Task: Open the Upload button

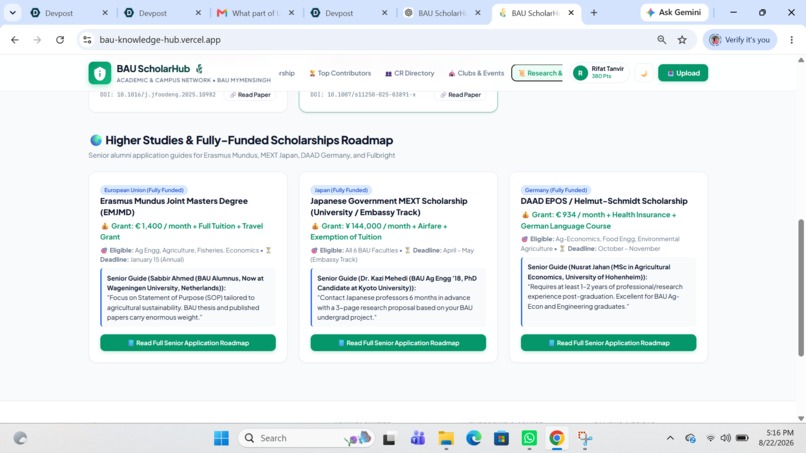Action: 683,73
